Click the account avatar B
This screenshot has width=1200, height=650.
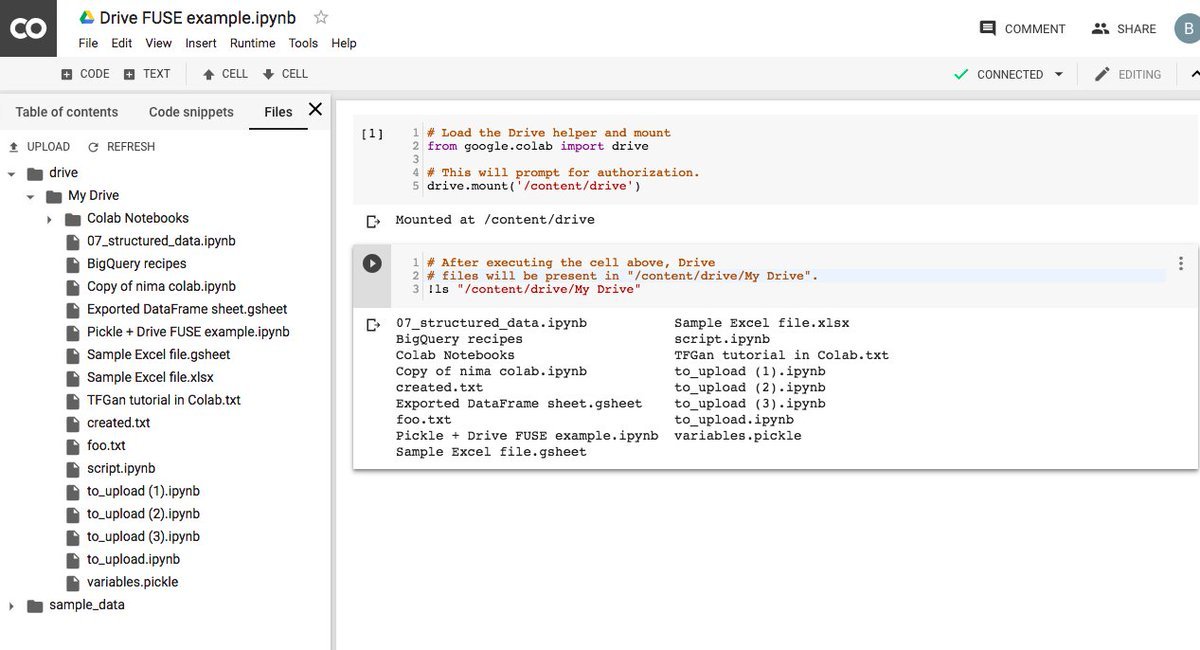coord(1187,29)
